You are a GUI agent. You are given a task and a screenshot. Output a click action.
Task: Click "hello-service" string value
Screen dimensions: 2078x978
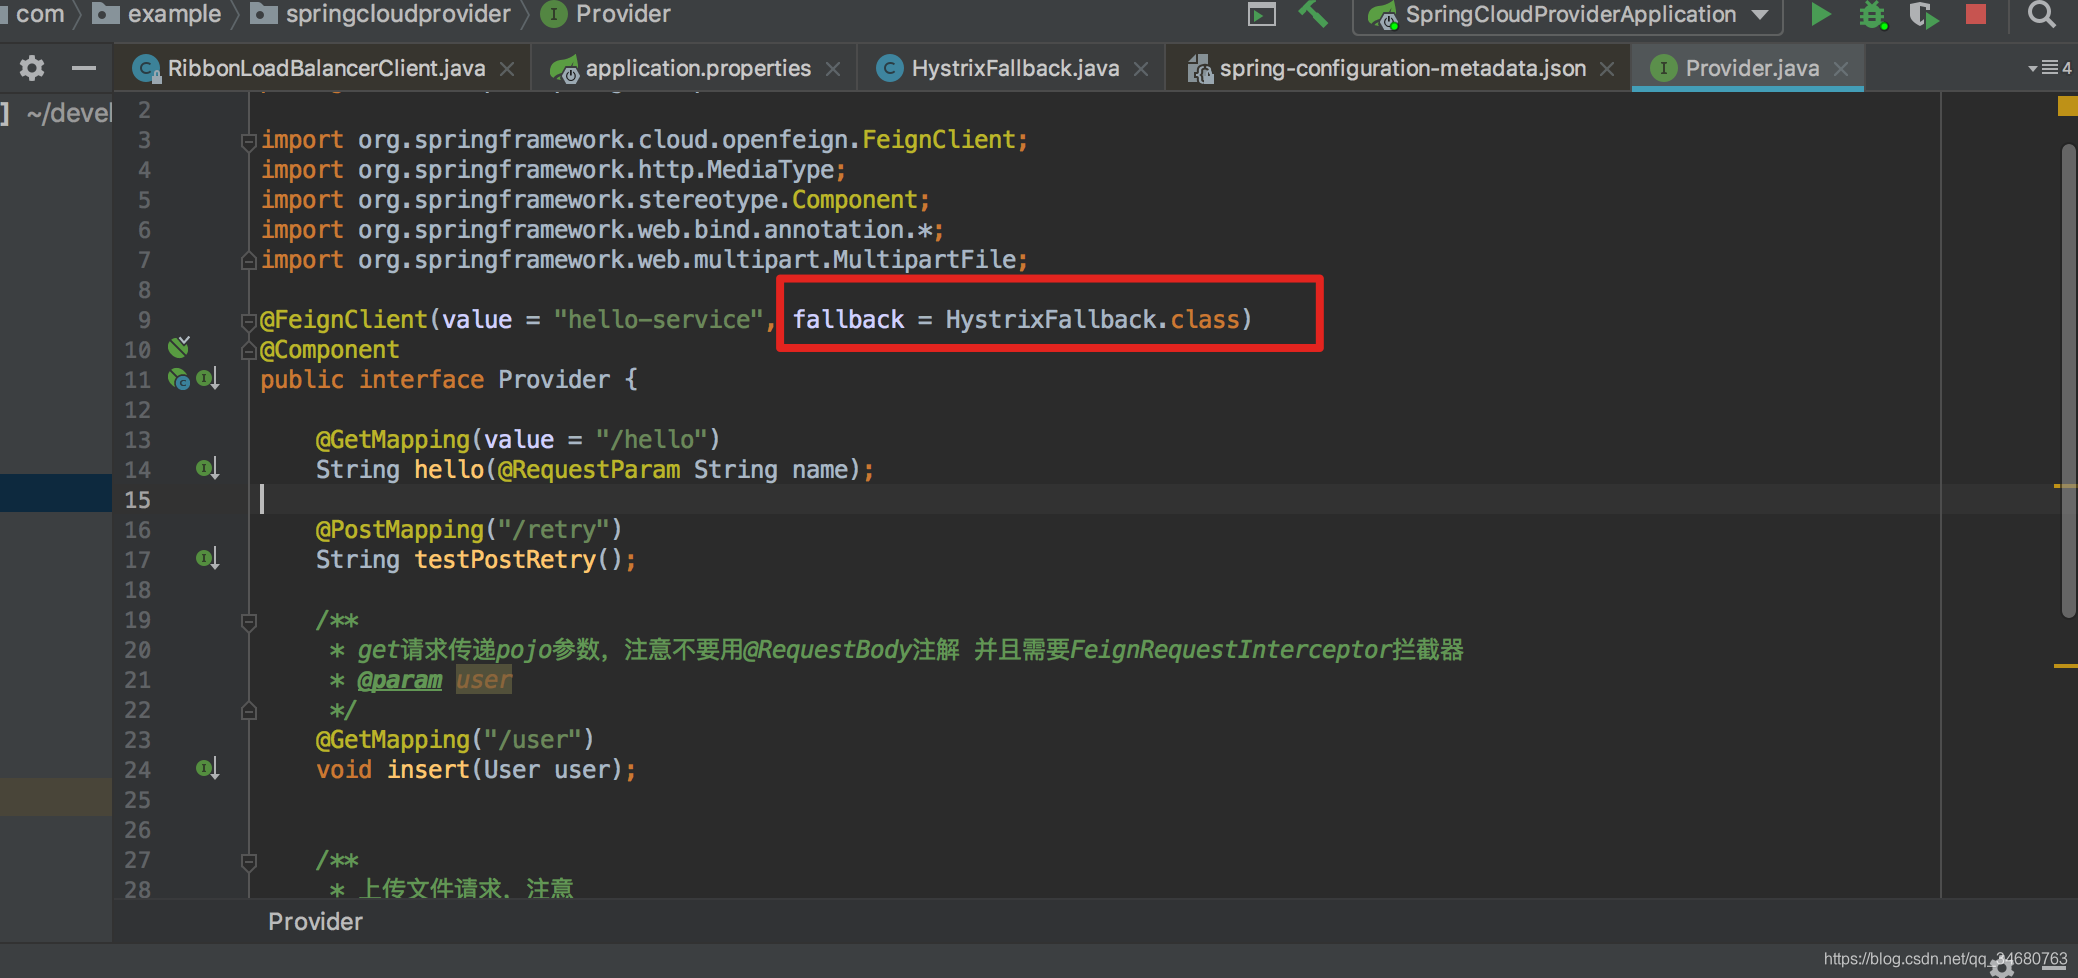(x=659, y=319)
